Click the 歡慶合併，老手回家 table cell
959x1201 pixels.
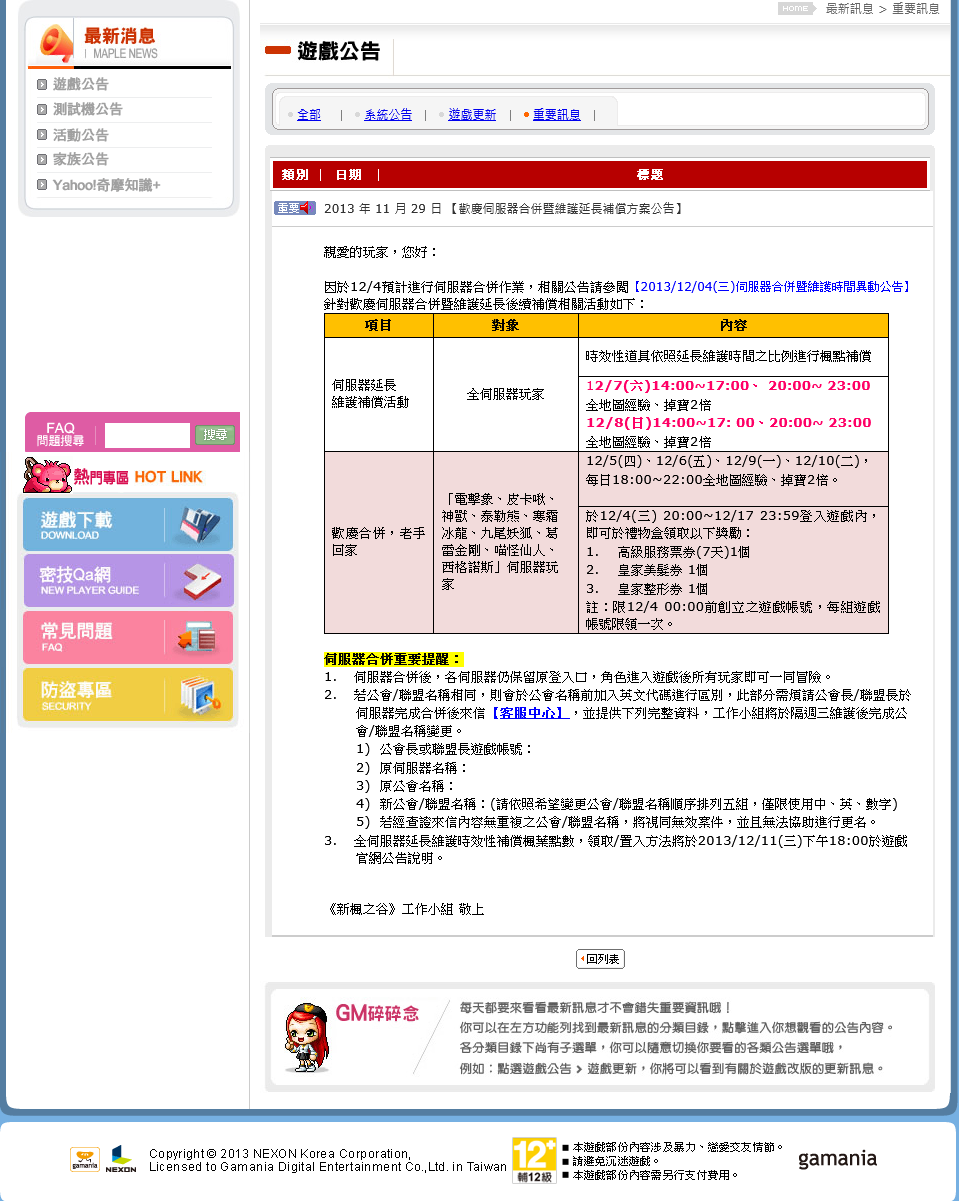pyautogui.click(x=379, y=542)
